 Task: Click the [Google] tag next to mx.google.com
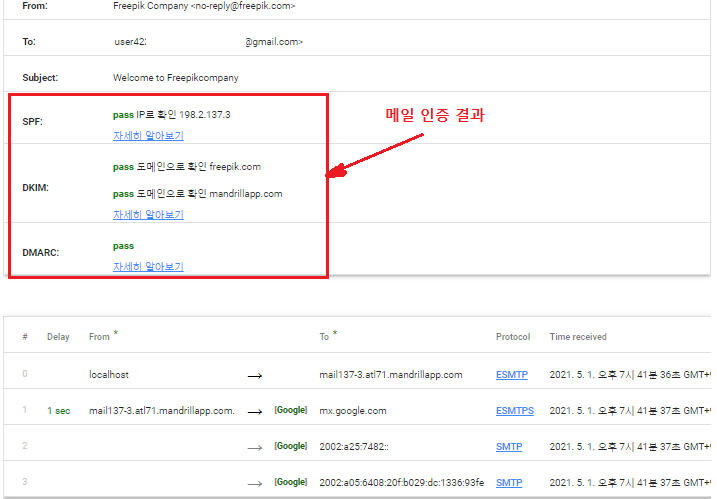(291, 410)
